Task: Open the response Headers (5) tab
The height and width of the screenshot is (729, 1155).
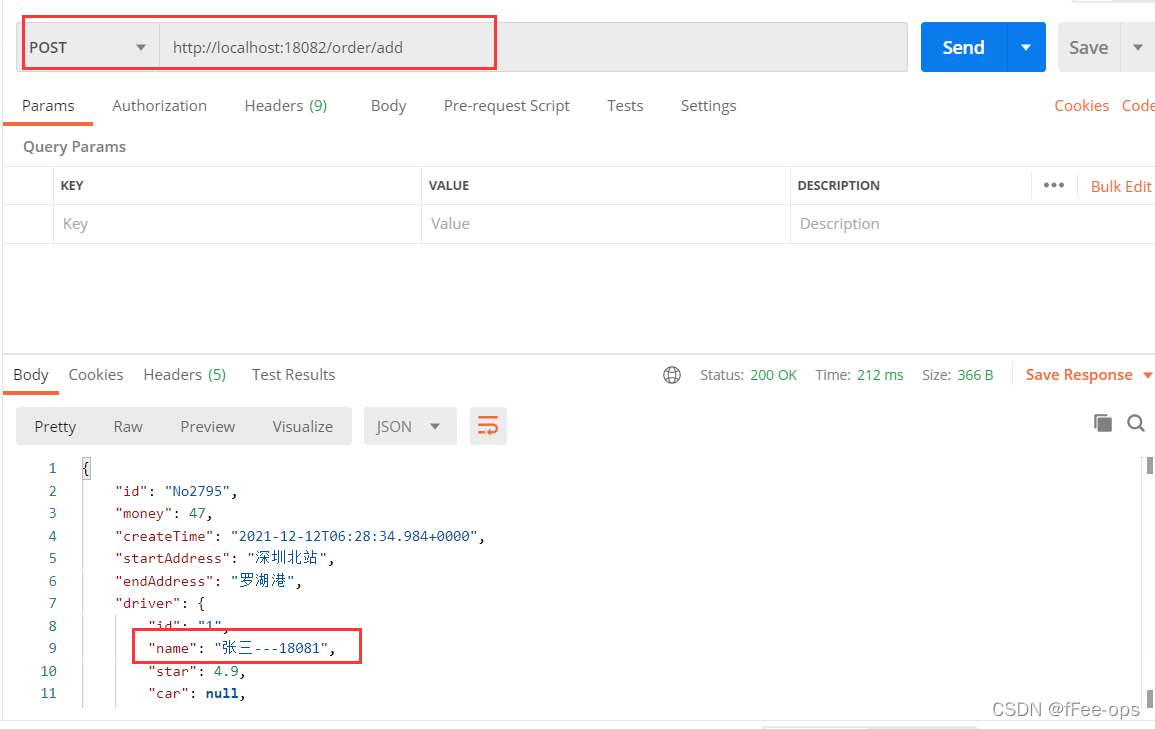Action: coord(184,375)
